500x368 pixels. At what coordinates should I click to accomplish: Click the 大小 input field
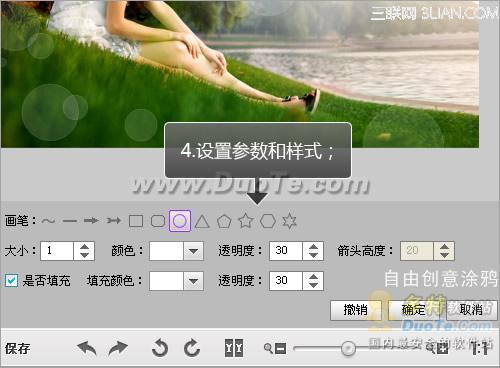pos(57,251)
